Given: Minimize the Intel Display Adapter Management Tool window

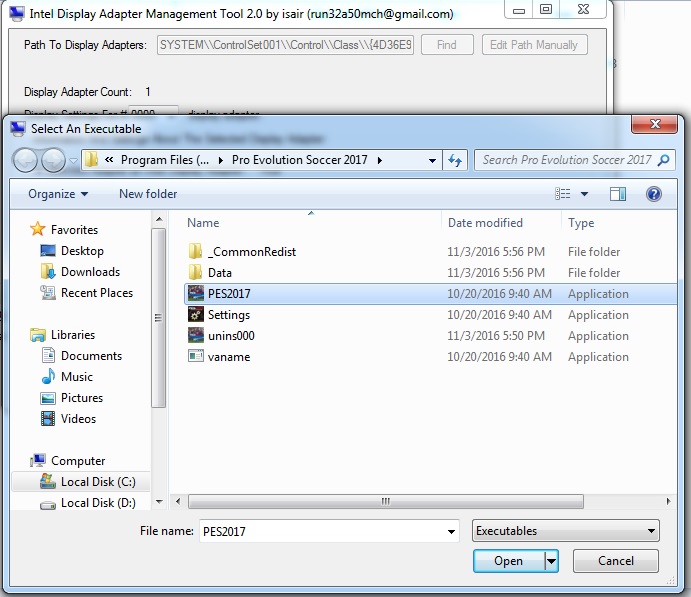Looking at the screenshot, I should coord(519,9).
